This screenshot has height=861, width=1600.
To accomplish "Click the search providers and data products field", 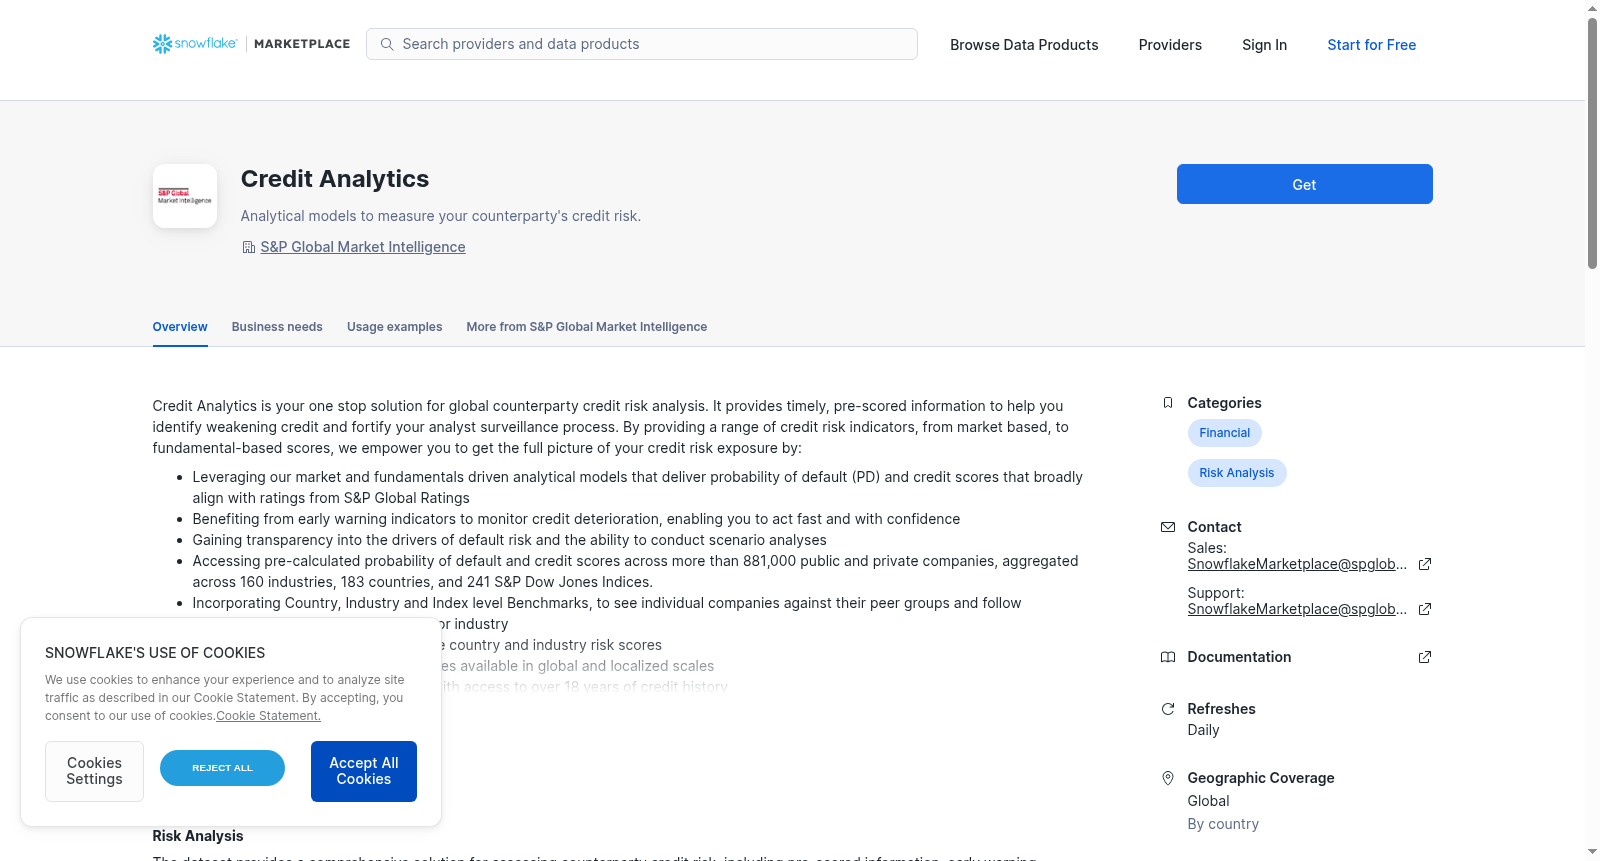I will 642,44.
